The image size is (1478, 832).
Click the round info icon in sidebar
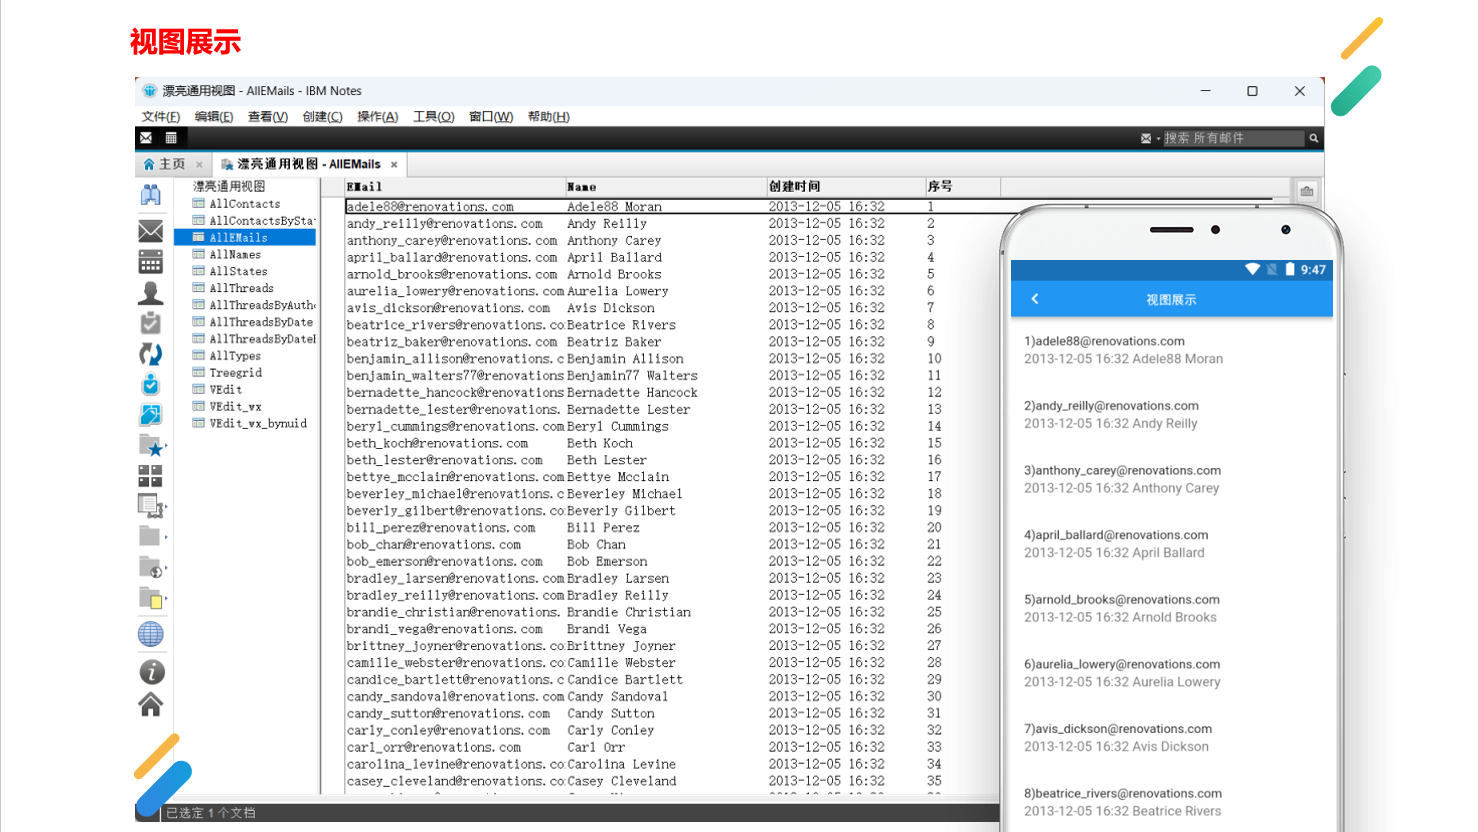(150, 672)
